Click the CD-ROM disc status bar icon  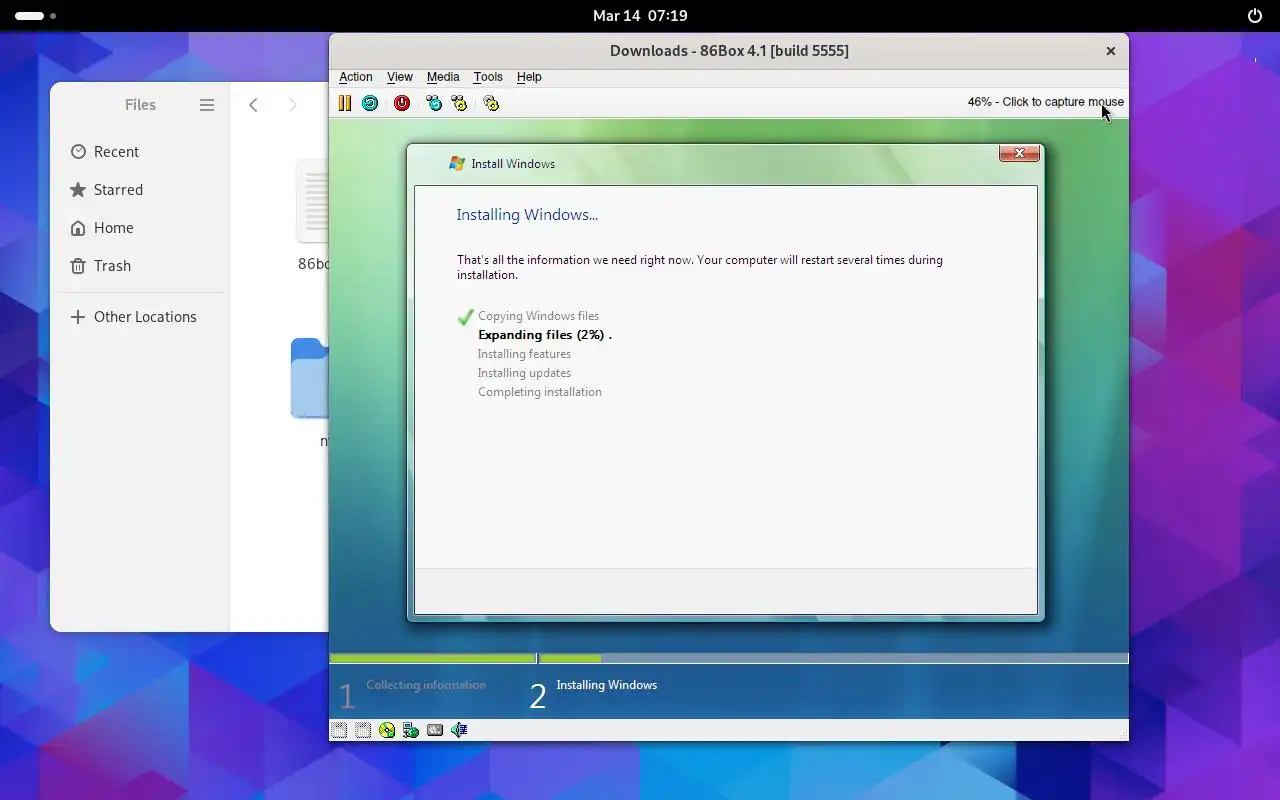[x=387, y=730]
